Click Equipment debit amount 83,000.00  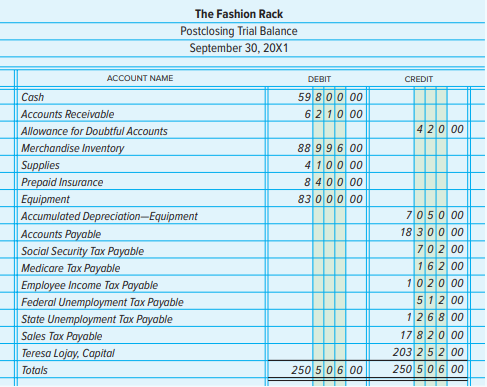[330, 199]
